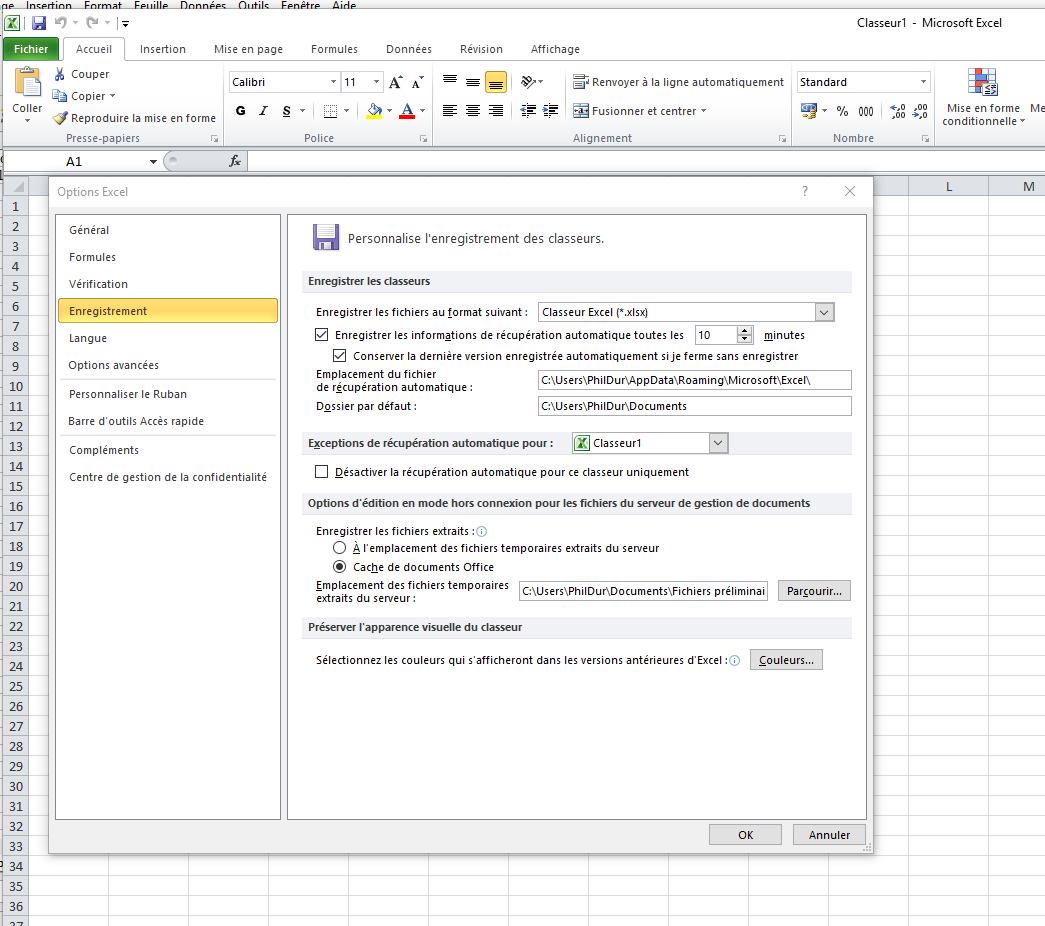Click the Bold (G) formatting icon
The height and width of the screenshot is (926, 1045).
[x=241, y=111]
